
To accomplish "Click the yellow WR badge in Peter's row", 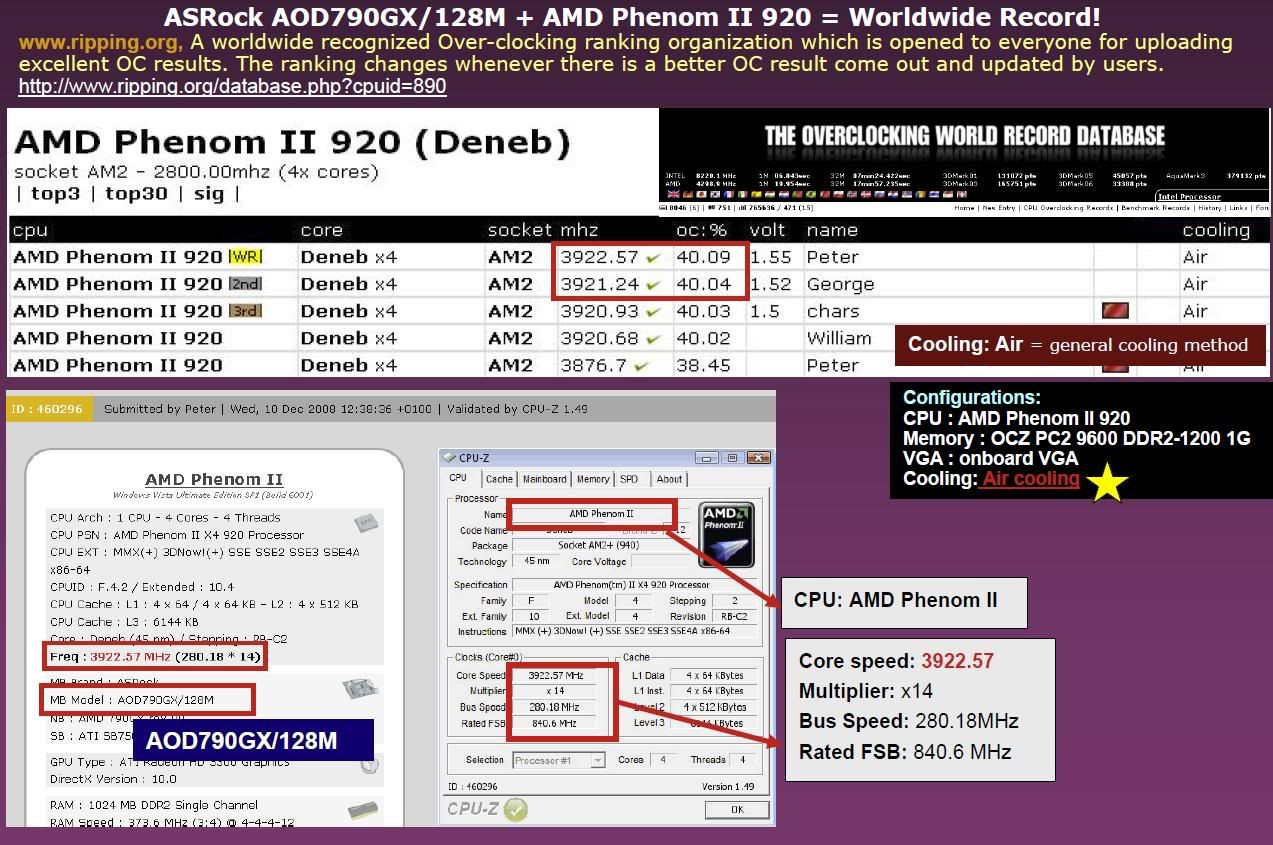I will point(246,257).
